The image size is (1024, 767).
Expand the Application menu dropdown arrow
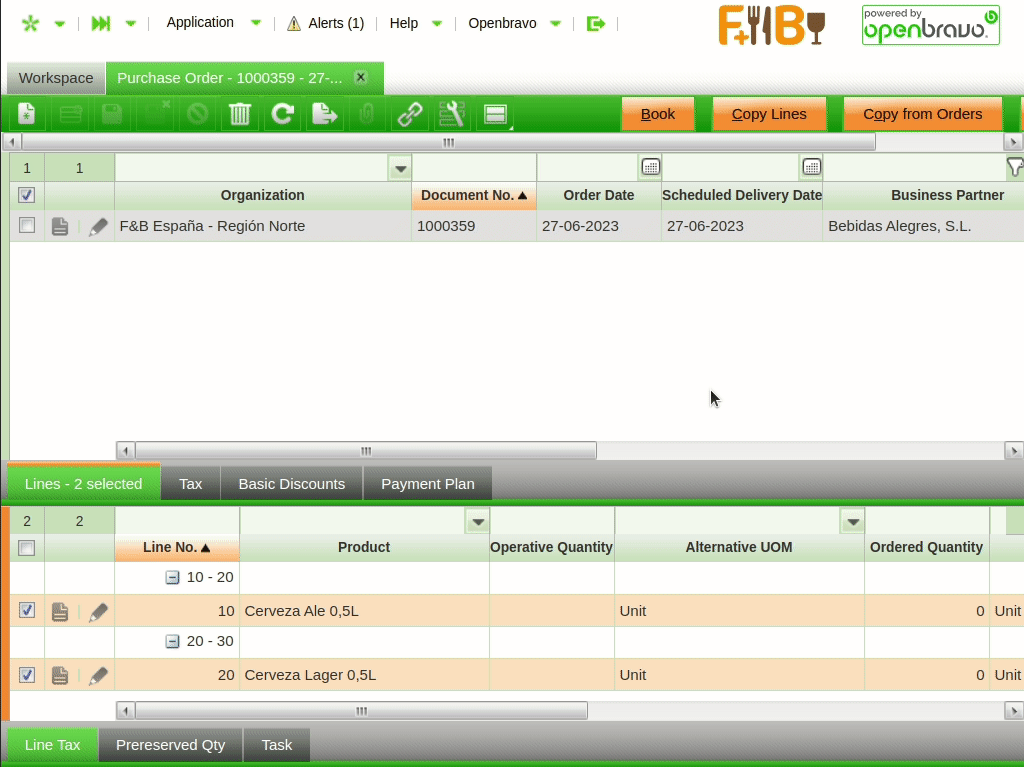(256, 24)
